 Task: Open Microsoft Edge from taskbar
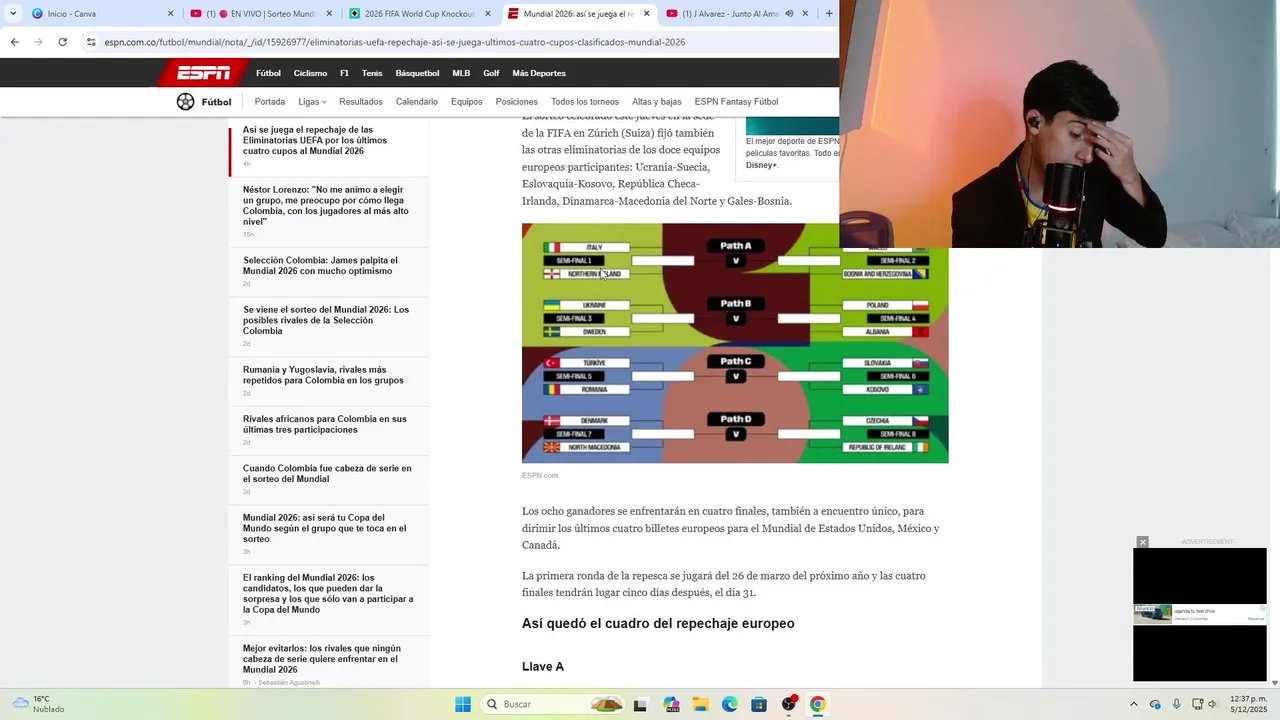730,704
